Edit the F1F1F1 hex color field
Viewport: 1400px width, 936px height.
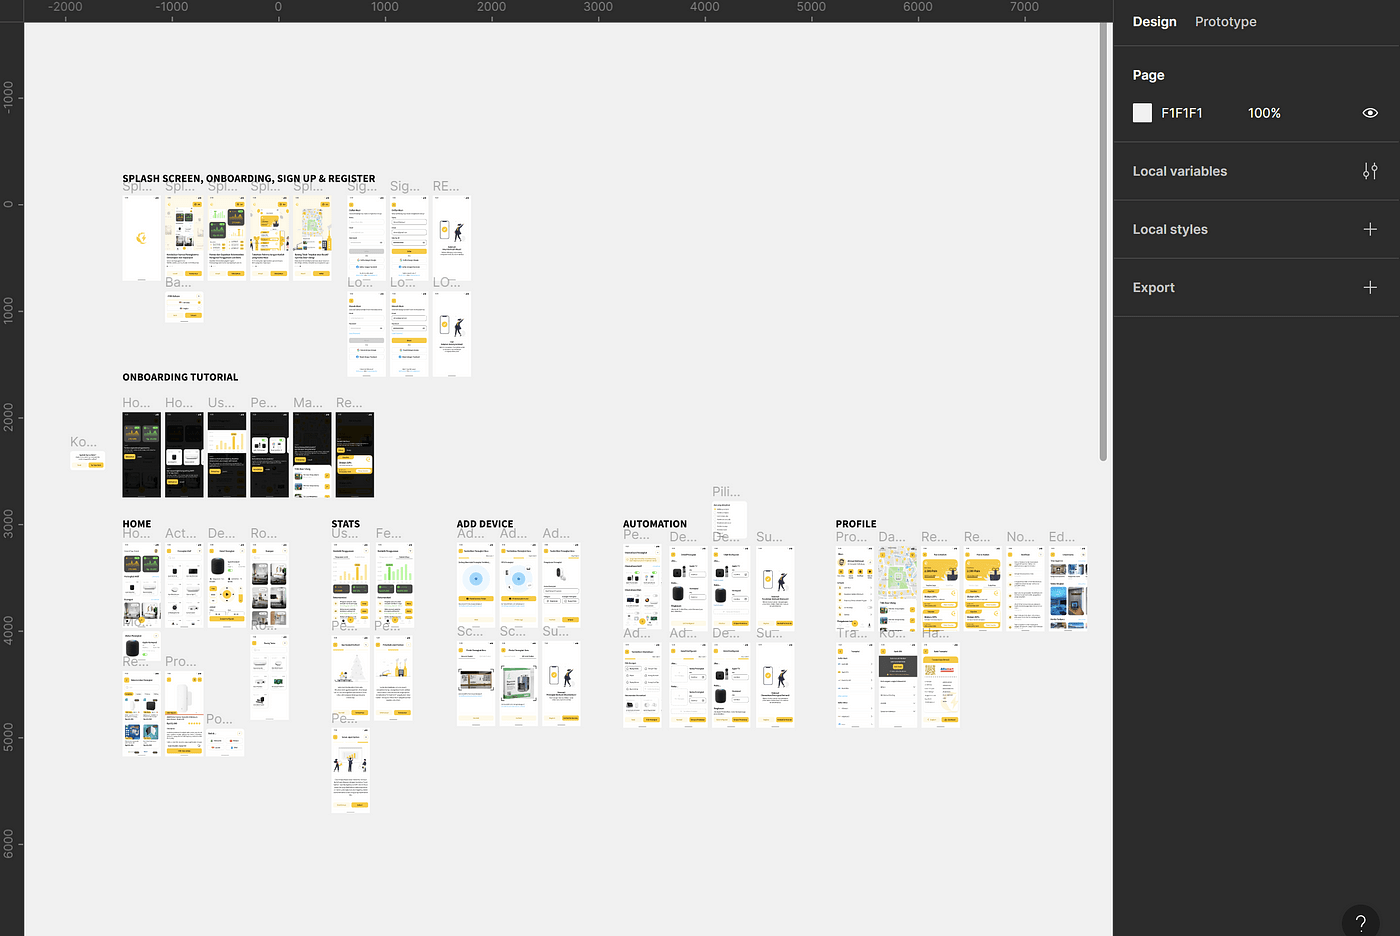tap(1182, 113)
